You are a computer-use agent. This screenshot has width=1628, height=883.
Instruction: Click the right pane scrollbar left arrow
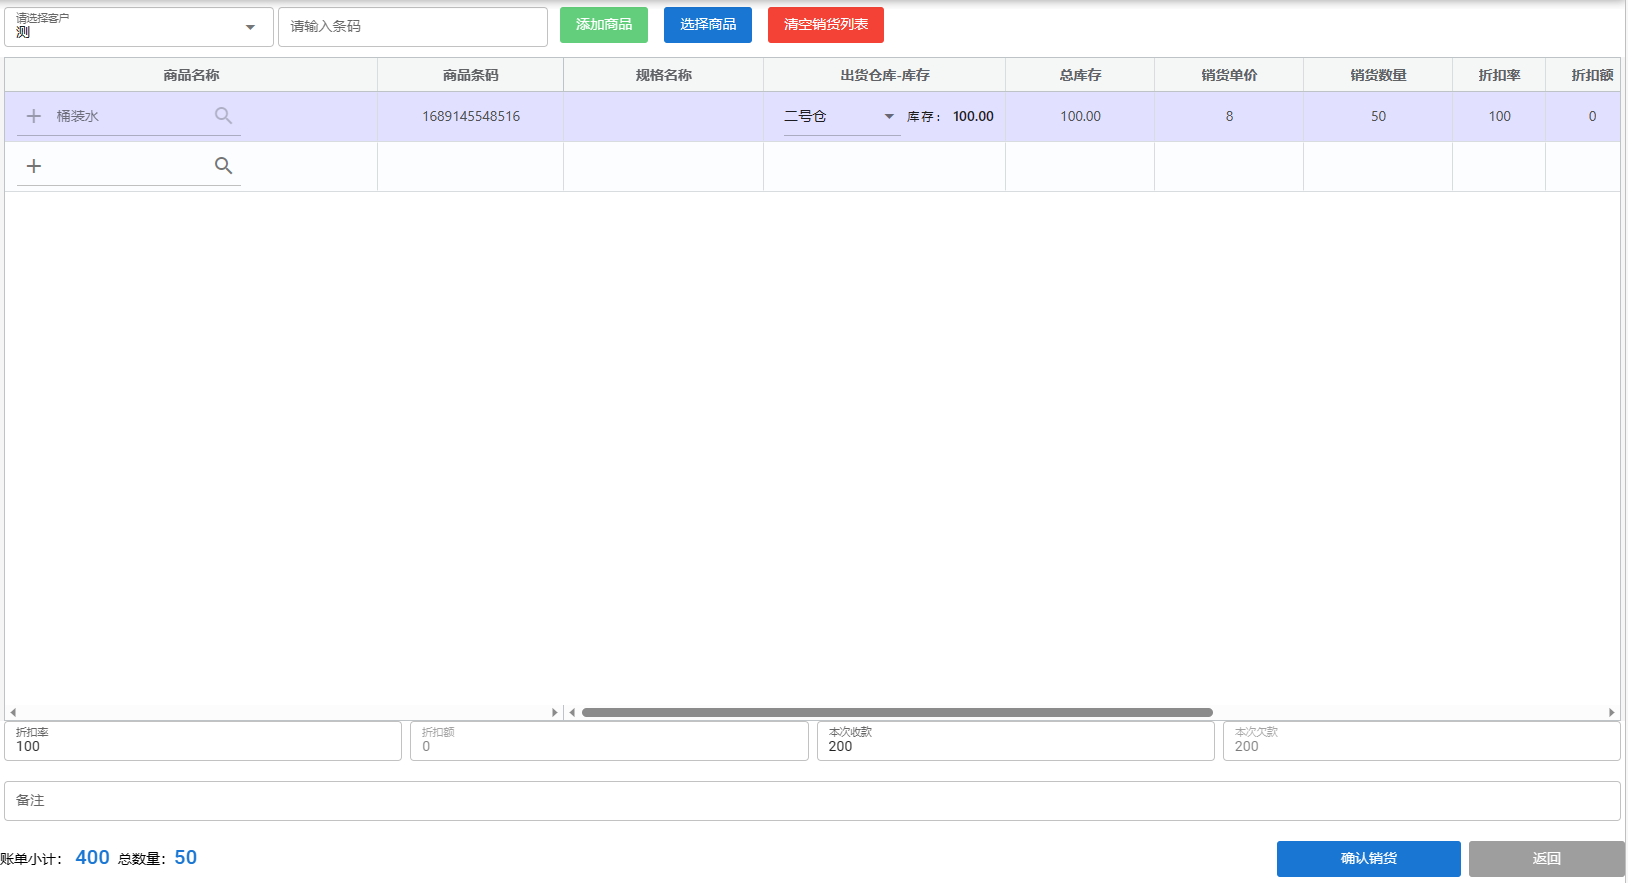click(572, 713)
